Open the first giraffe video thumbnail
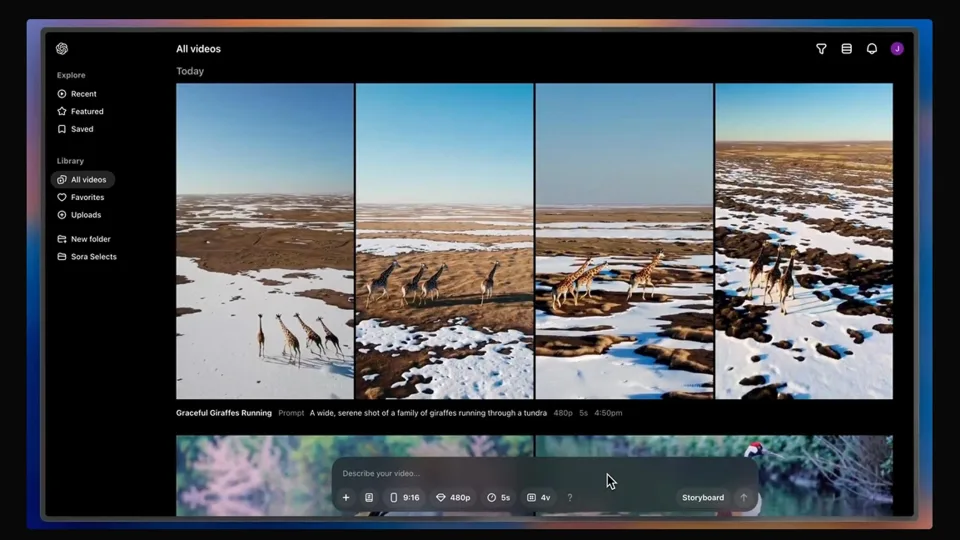The image size is (960, 540). pos(265,241)
